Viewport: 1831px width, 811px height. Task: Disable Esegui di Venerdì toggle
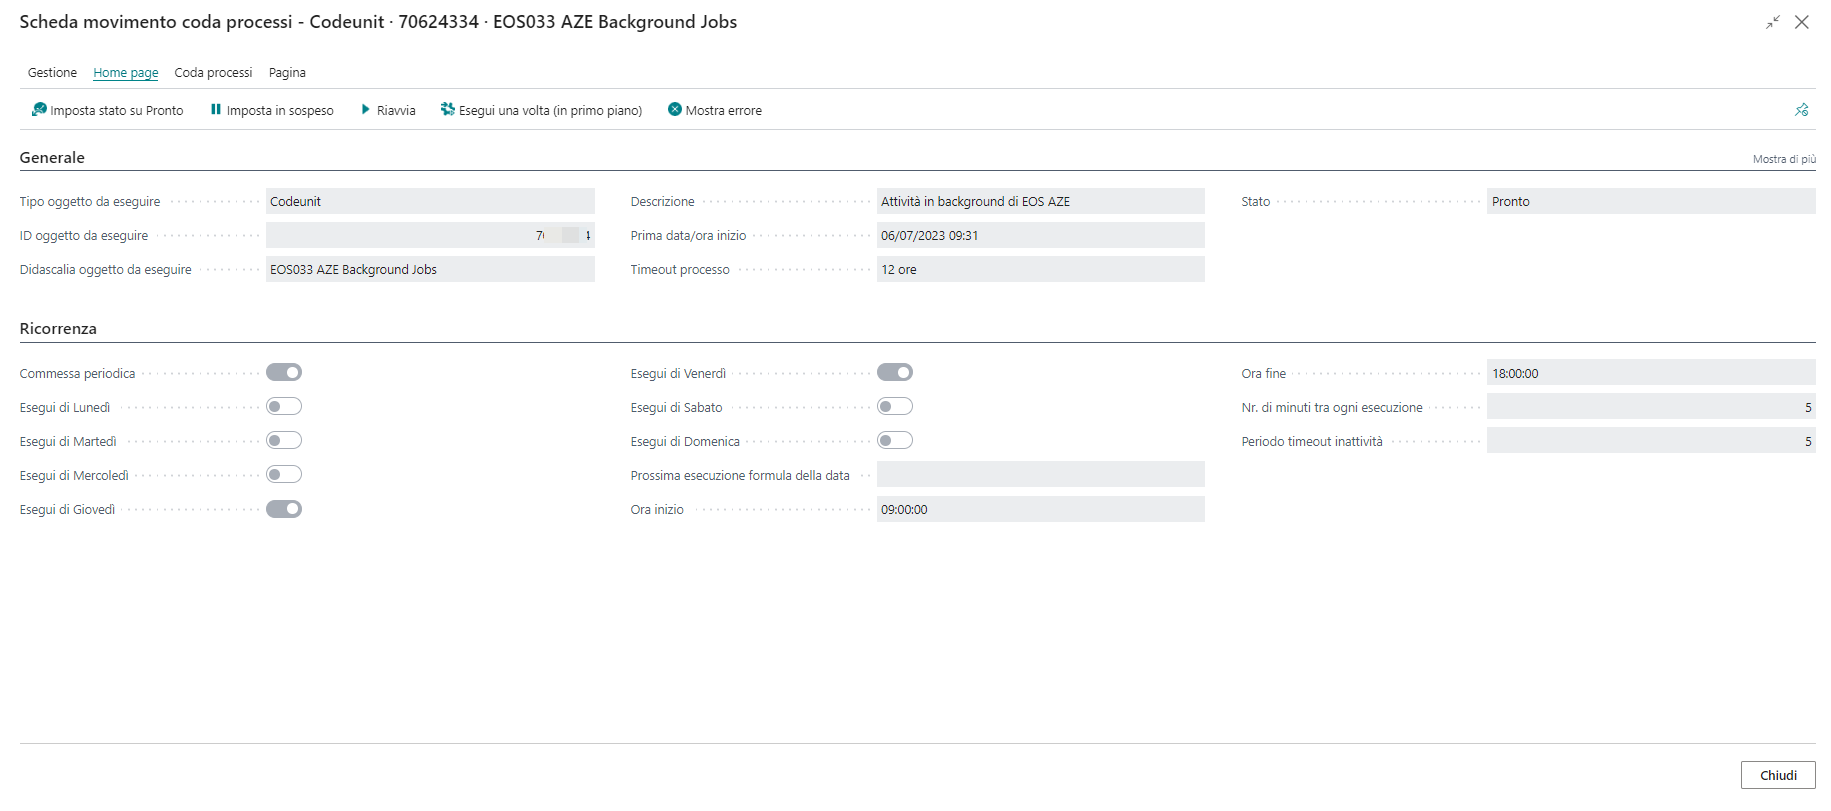coord(894,373)
